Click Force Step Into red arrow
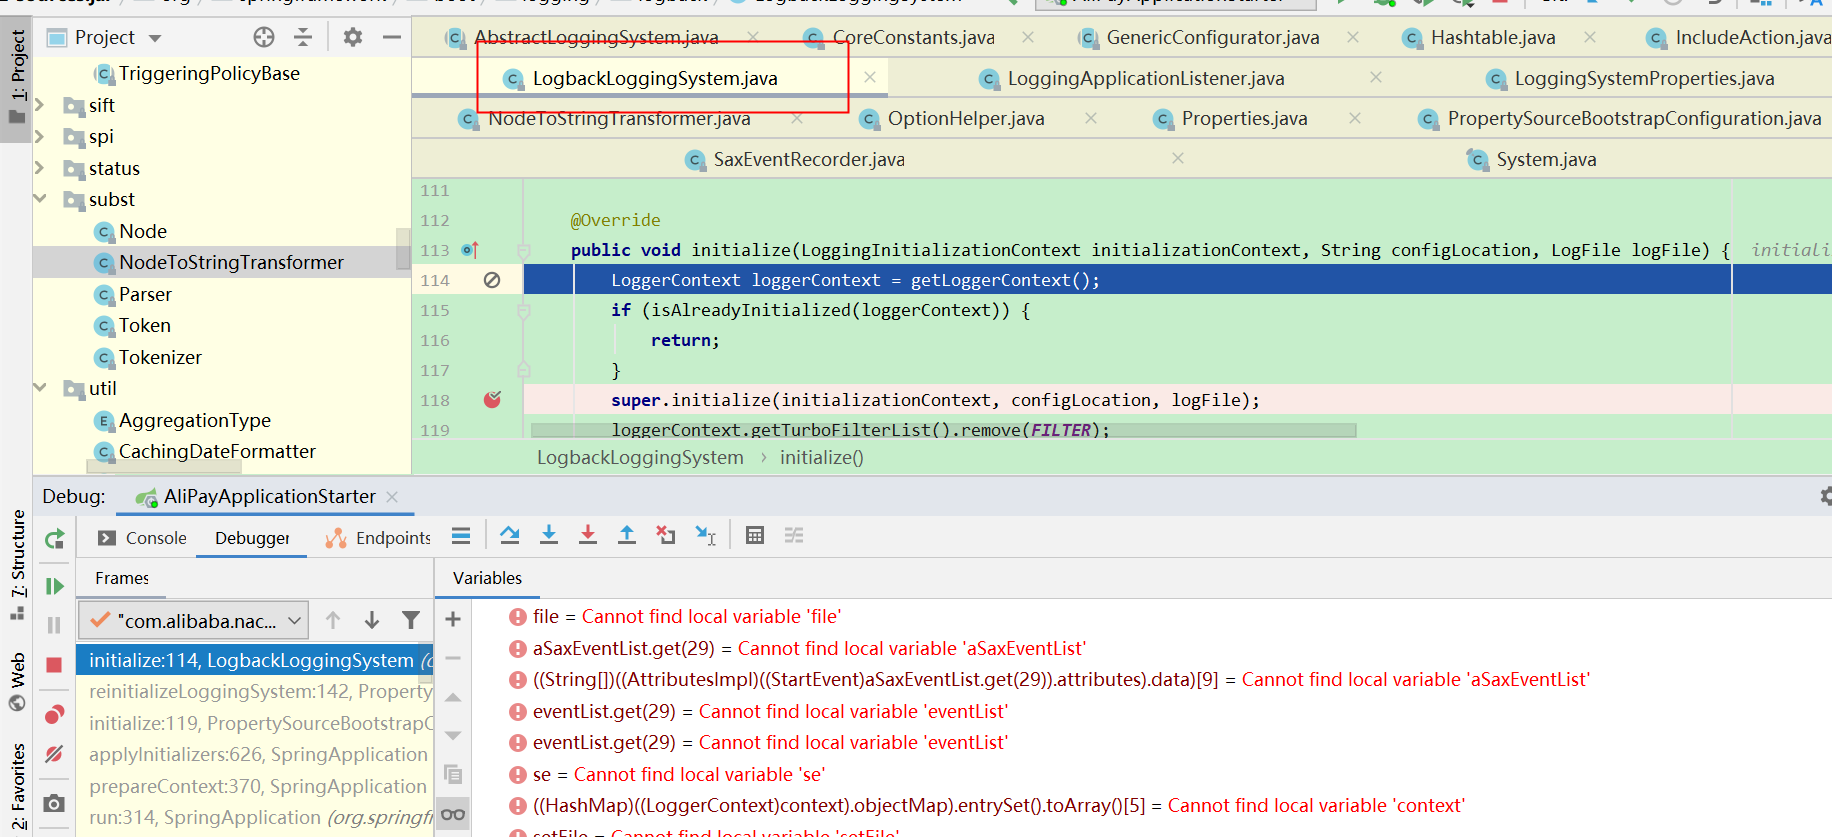Viewport: 1832px width, 837px height. pyautogui.click(x=588, y=536)
